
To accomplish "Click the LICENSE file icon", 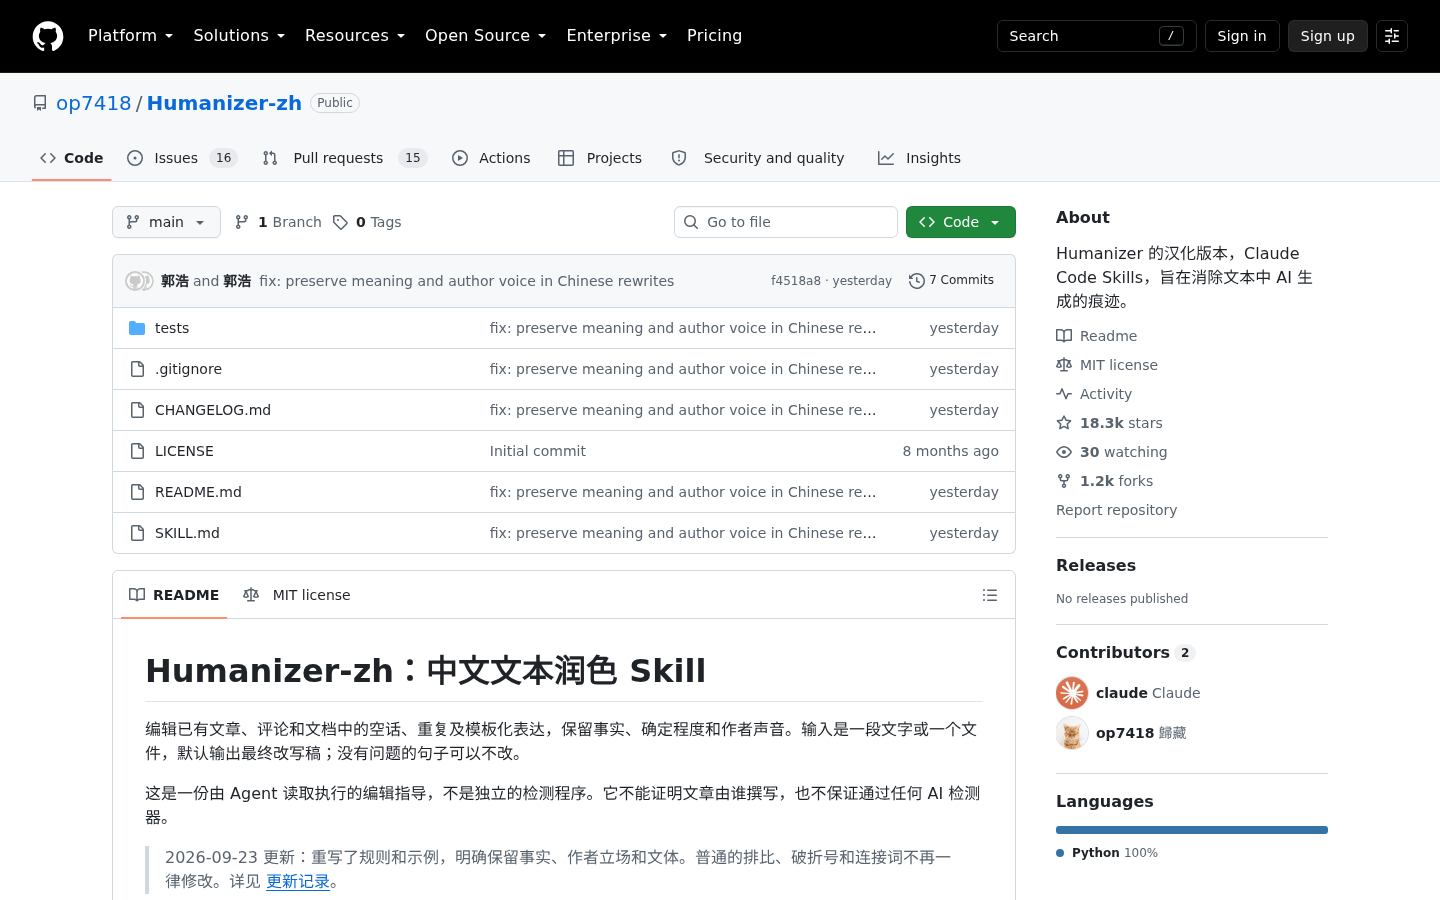I will tap(137, 451).
